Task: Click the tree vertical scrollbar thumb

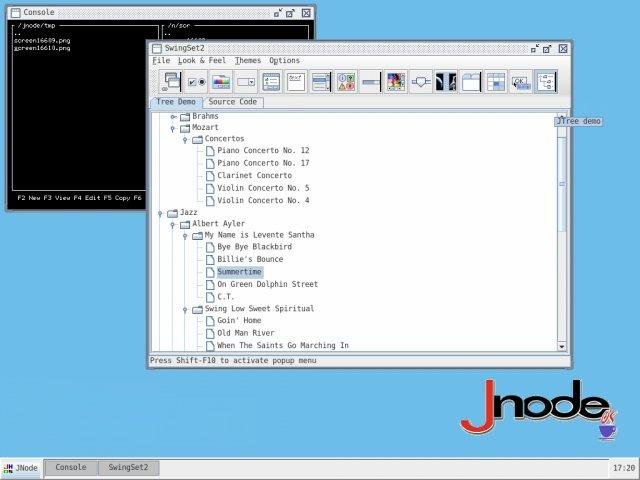Action: click(562, 184)
